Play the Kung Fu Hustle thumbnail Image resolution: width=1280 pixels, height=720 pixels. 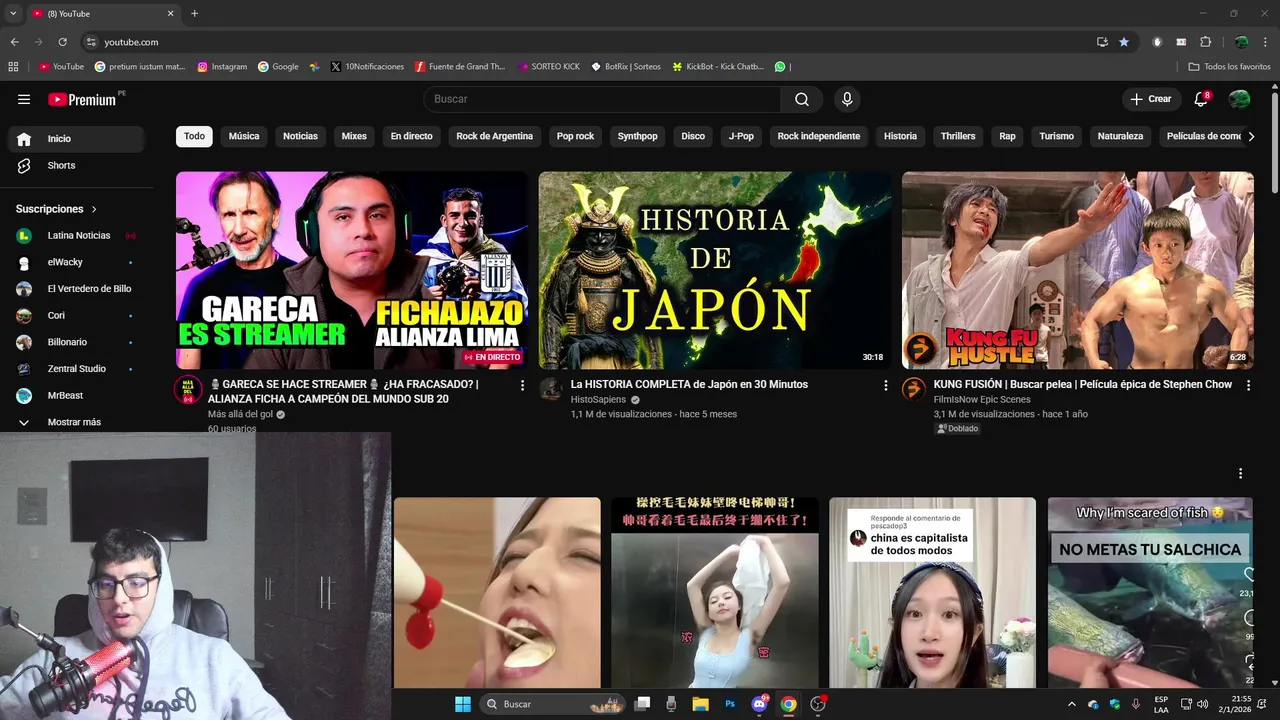coord(1078,270)
